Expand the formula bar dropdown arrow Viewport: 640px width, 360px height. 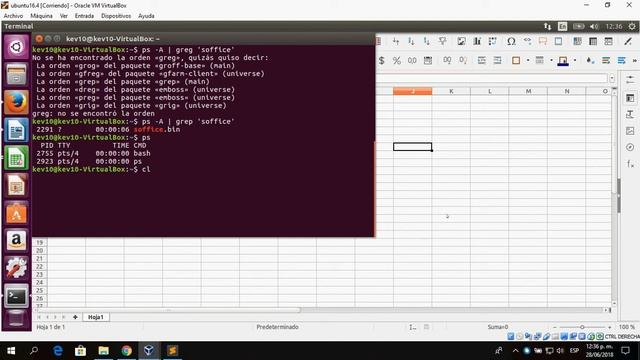pos(612,78)
